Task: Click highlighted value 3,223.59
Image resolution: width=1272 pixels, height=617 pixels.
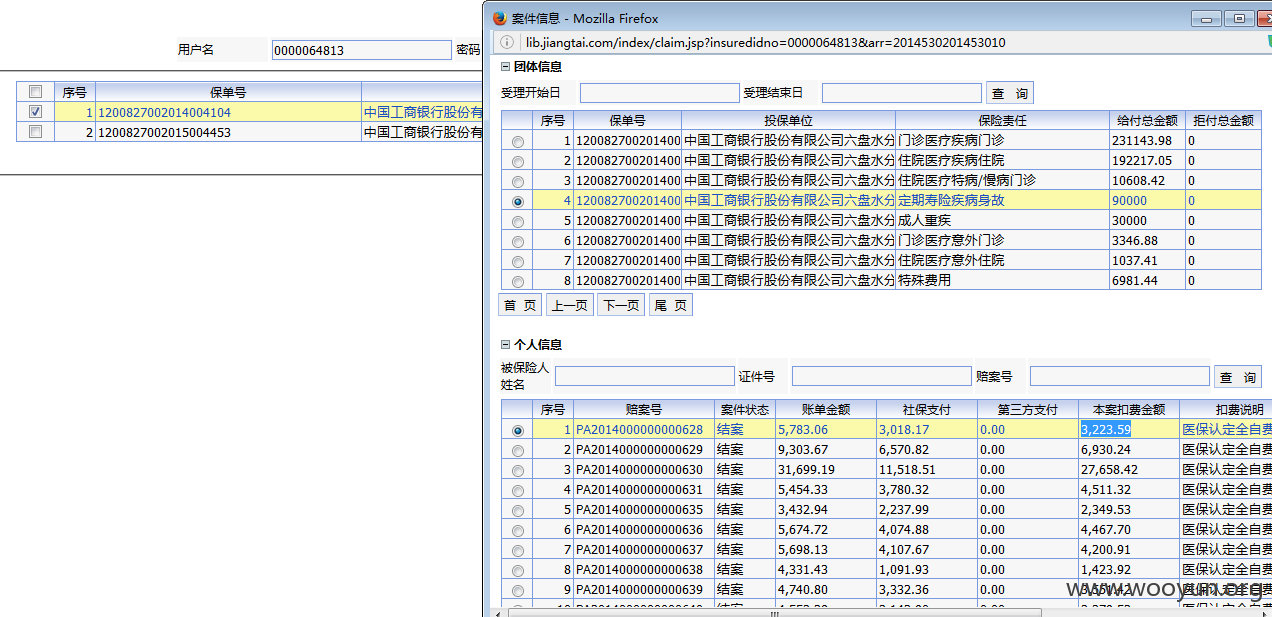Action: coord(1106,430)
